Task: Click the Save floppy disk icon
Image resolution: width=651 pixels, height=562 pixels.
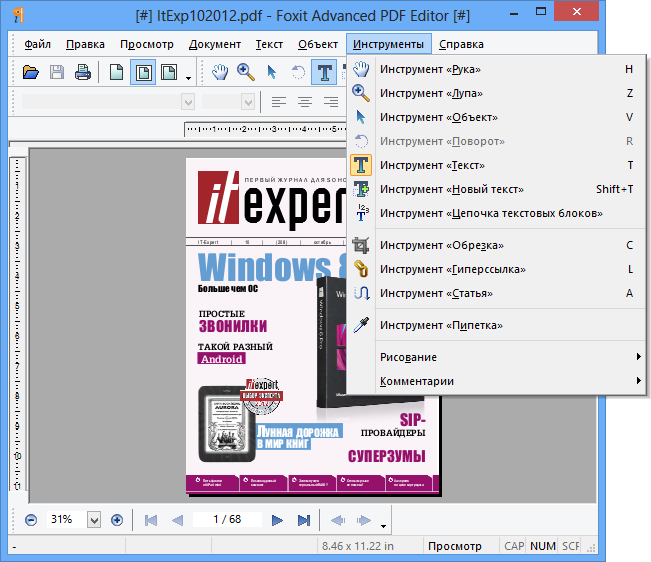Action: coord(57,72)
